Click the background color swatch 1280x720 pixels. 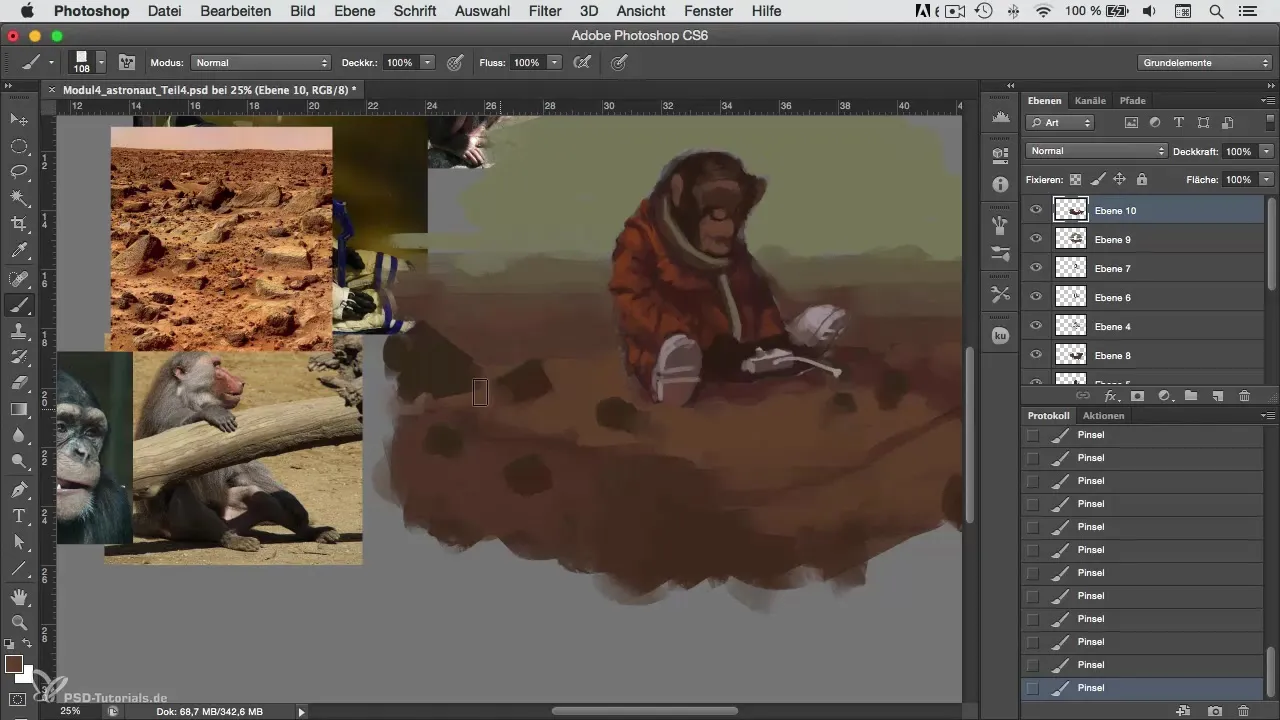click(x=27, y=675)
